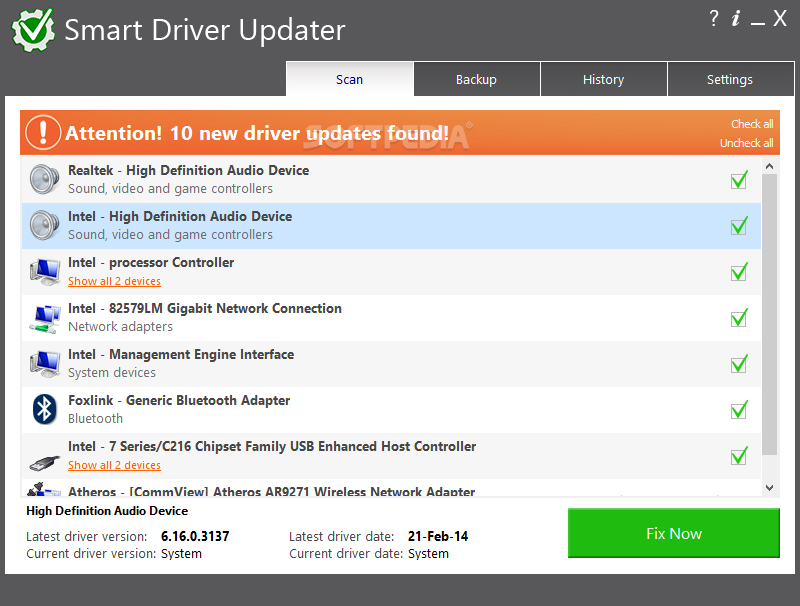Select 'Intel - processor Controller' row
The image size is (800, 606).
391,271
